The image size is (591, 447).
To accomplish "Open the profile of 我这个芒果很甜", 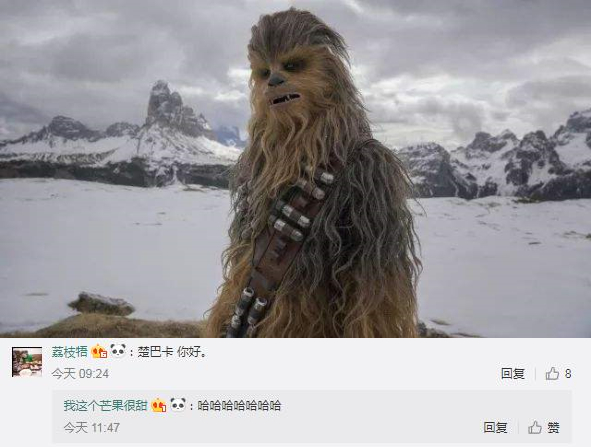I will pos(106,406).
